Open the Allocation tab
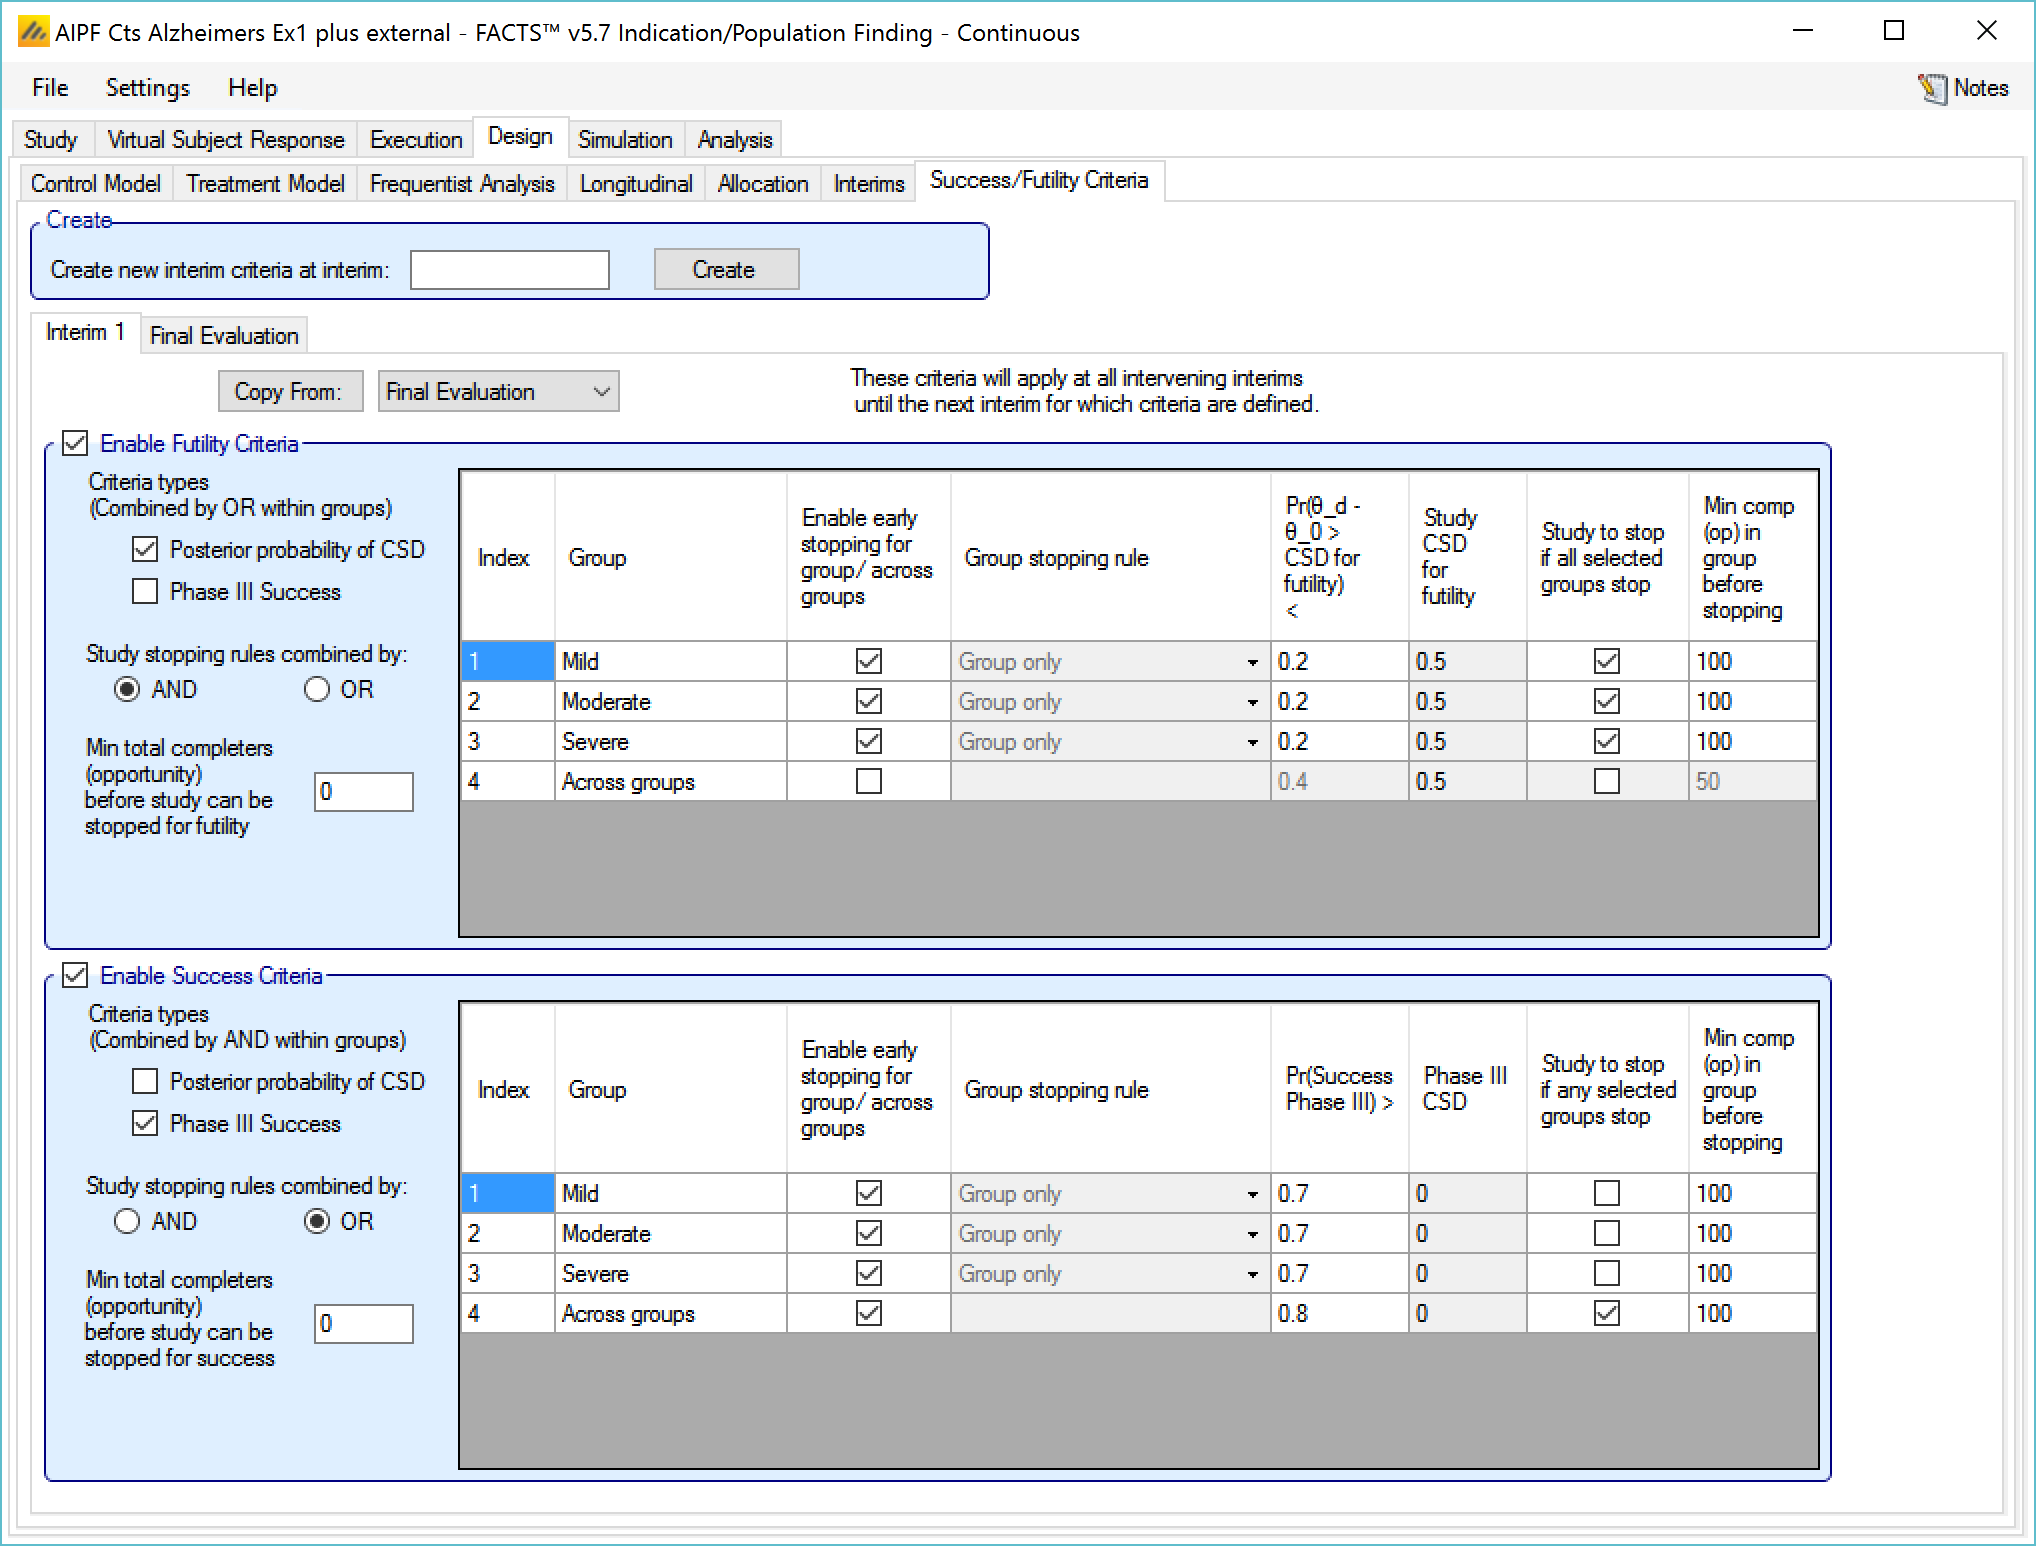2036x1546 pixels. point(762,184)
